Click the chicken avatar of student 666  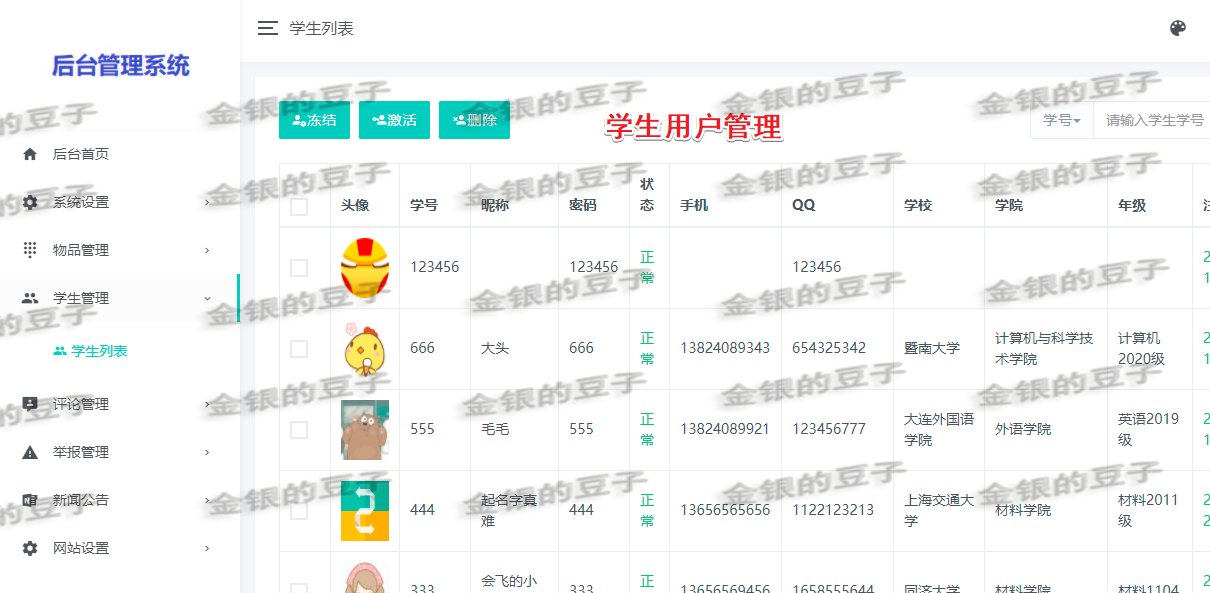(365, 348)
